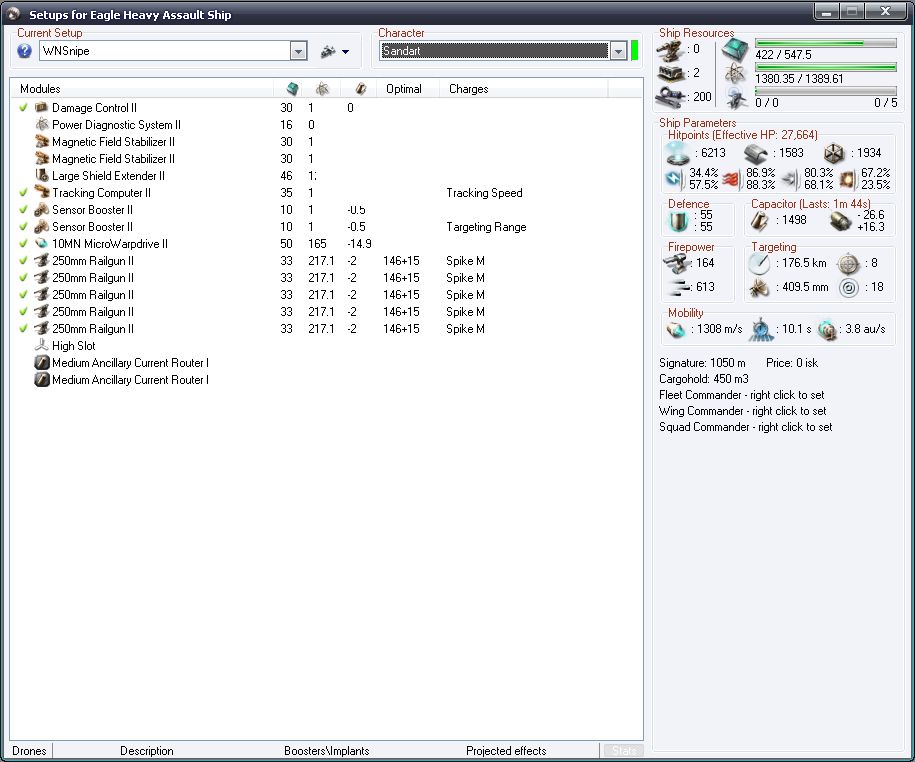Click the Cargohold: 450 m3 text
The image size is (915, 762).
tap(704, 379)
